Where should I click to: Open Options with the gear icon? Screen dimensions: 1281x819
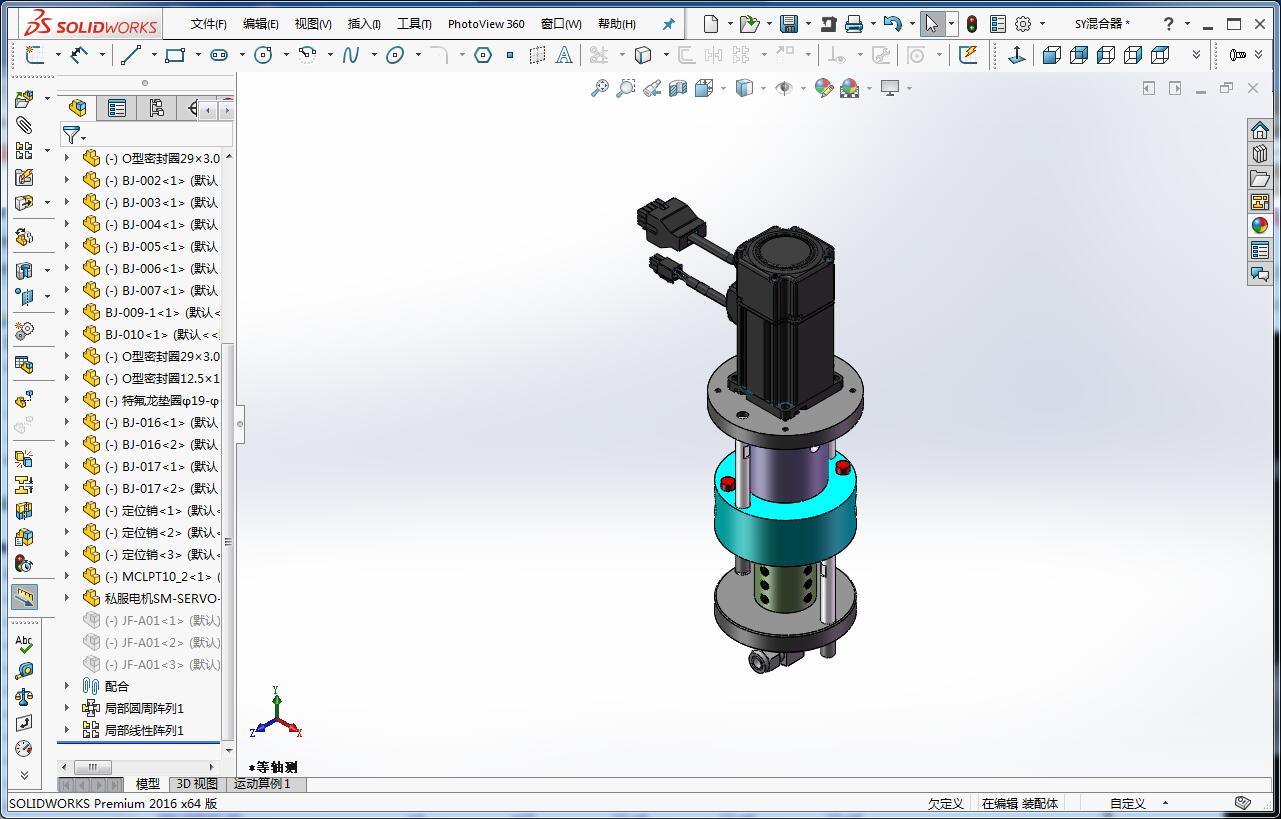1022,23
